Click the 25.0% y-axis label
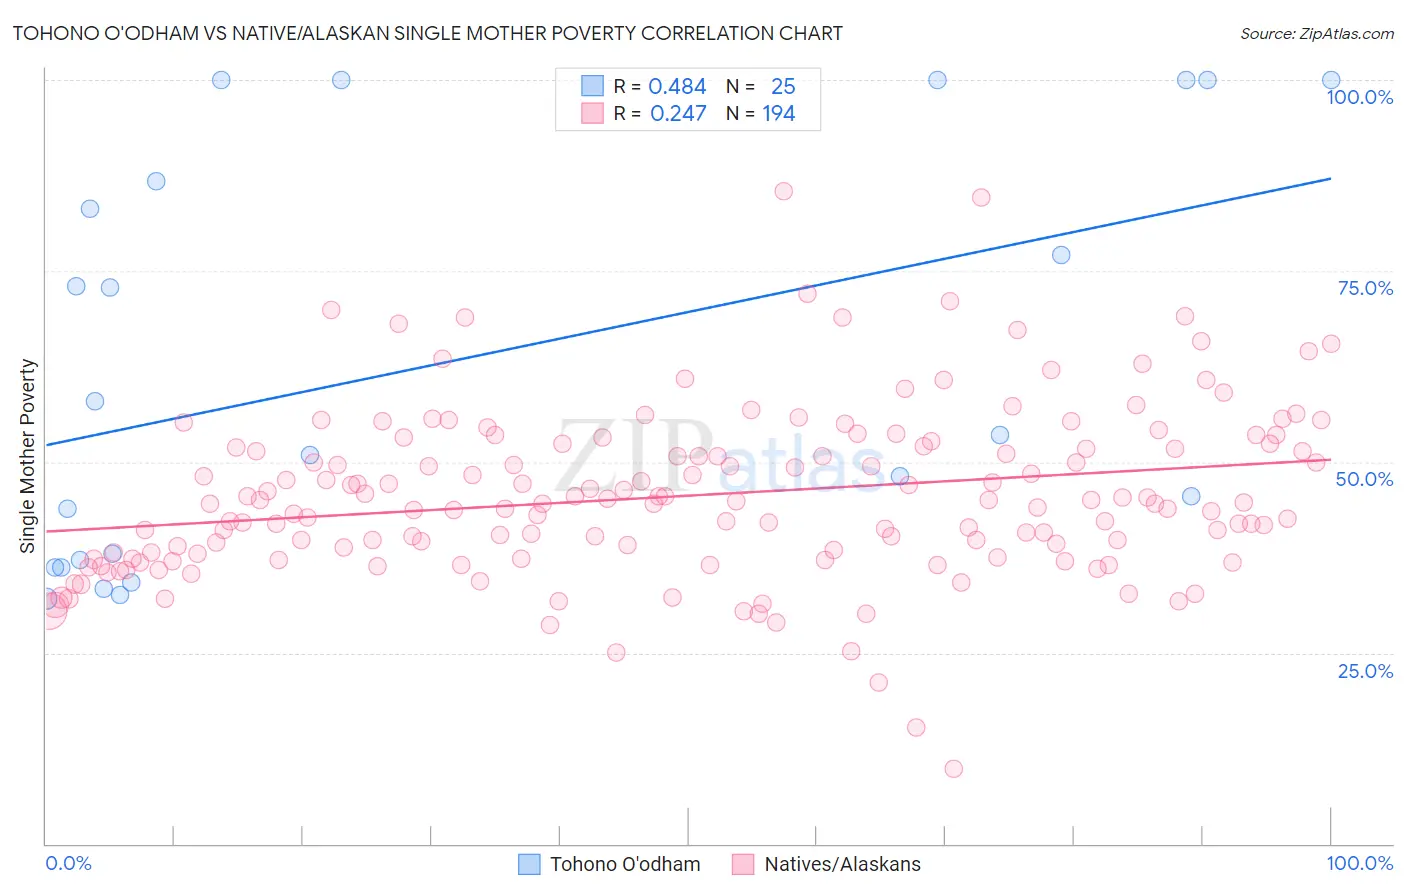Viewport: 1406px width, 892px height. coord(1365,671)
